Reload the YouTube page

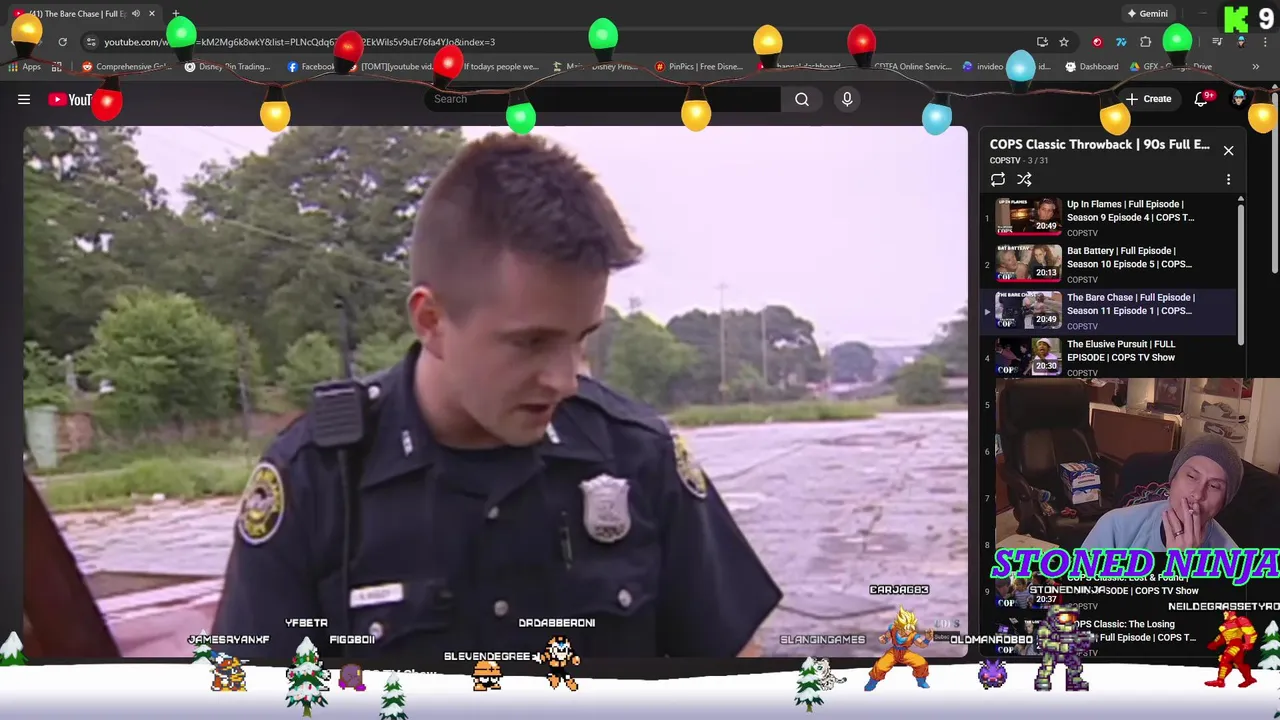[x=62, y=42]
